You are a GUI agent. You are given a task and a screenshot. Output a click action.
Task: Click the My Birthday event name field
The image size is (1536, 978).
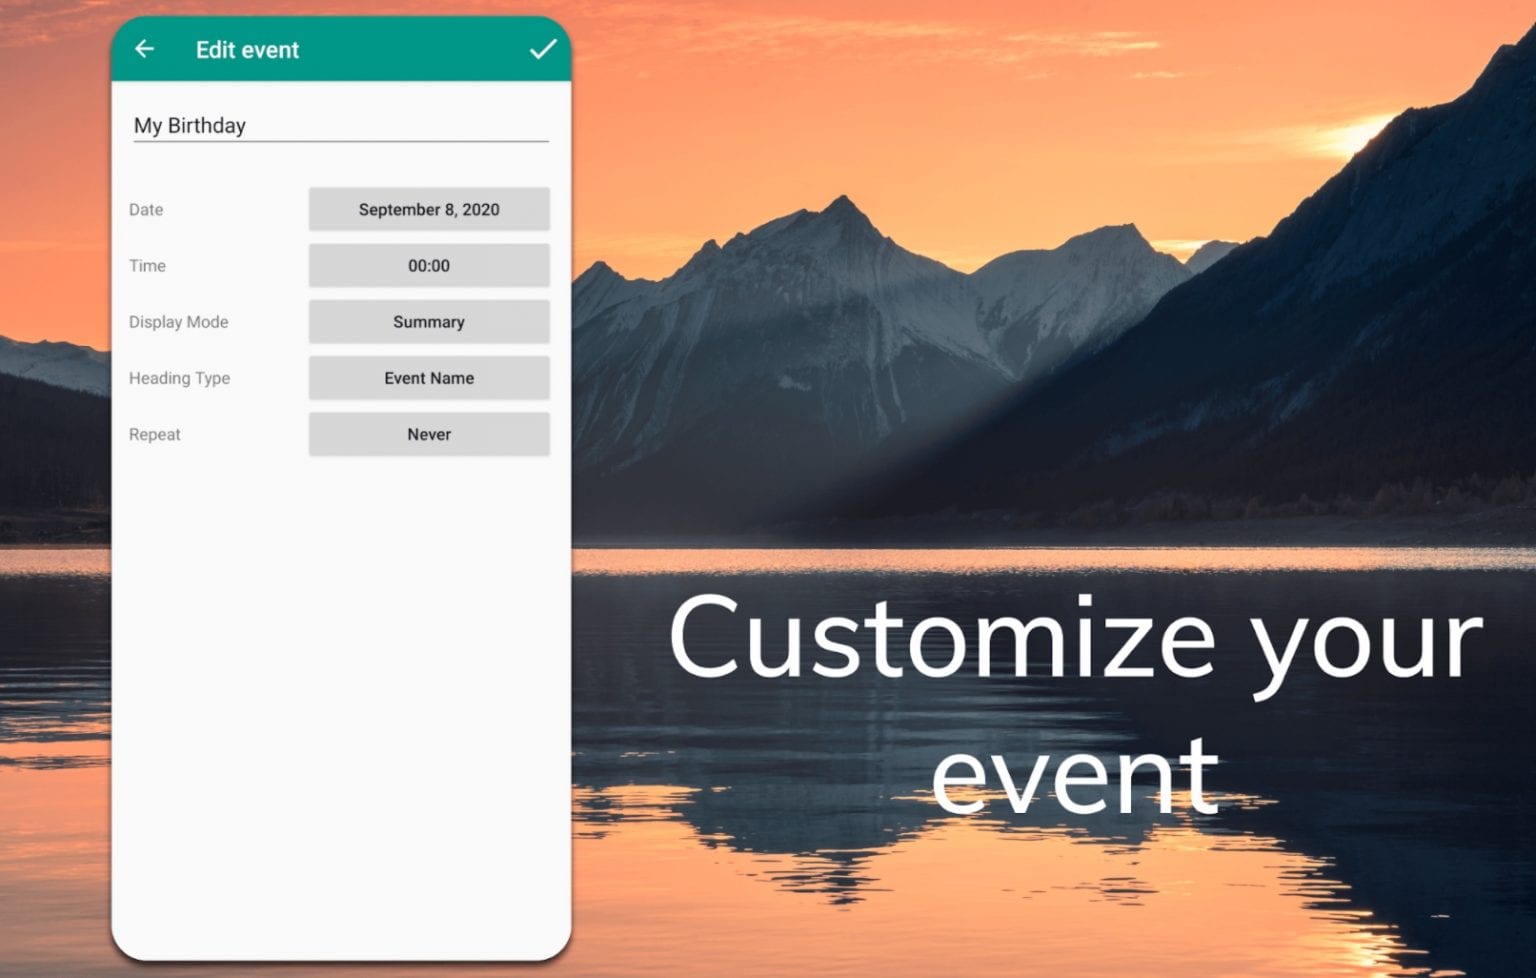pyautogui.click(x=340, y=126)
